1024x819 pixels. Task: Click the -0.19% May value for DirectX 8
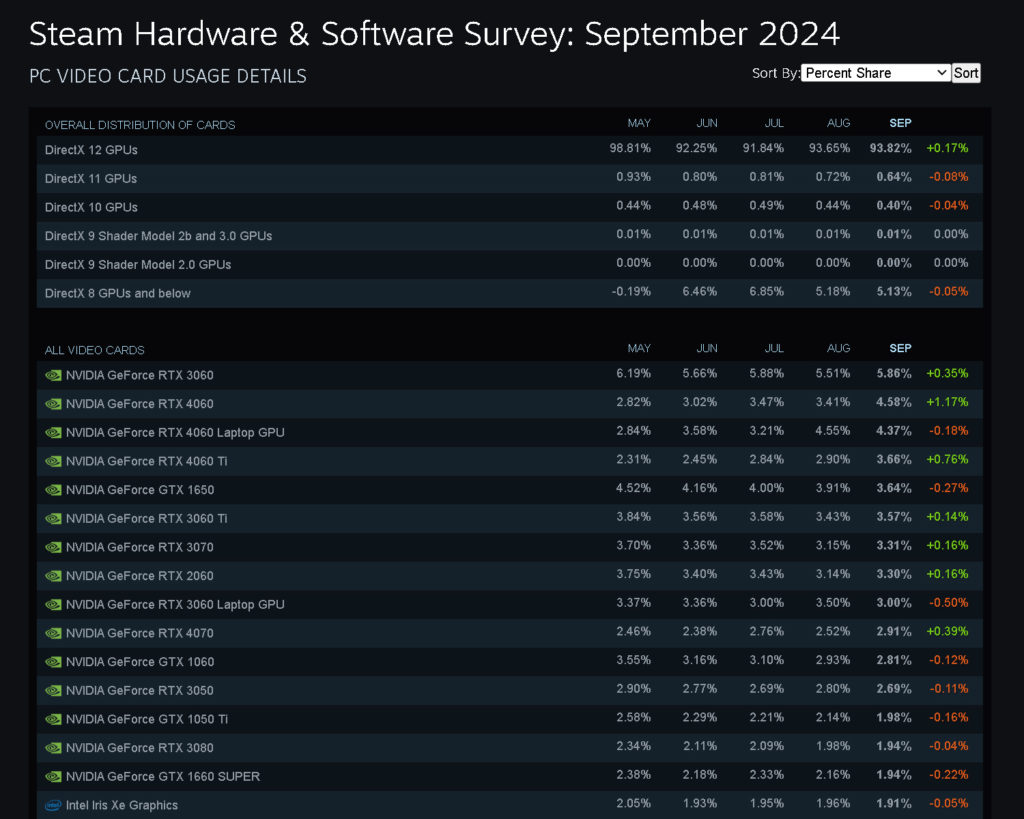point(631,292)
